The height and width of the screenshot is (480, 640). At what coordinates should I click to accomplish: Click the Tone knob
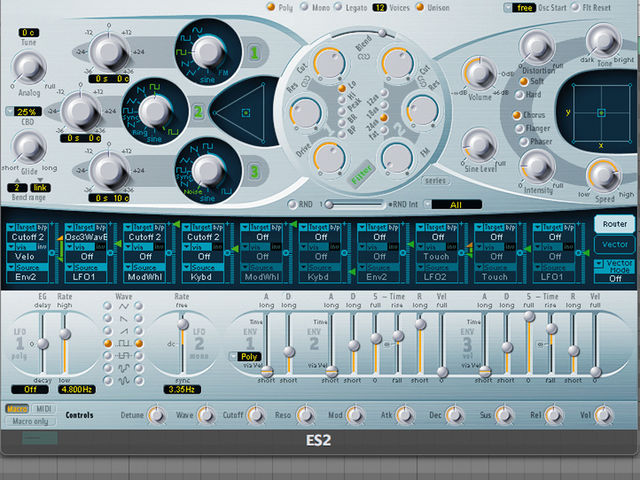tap(603, 40)
